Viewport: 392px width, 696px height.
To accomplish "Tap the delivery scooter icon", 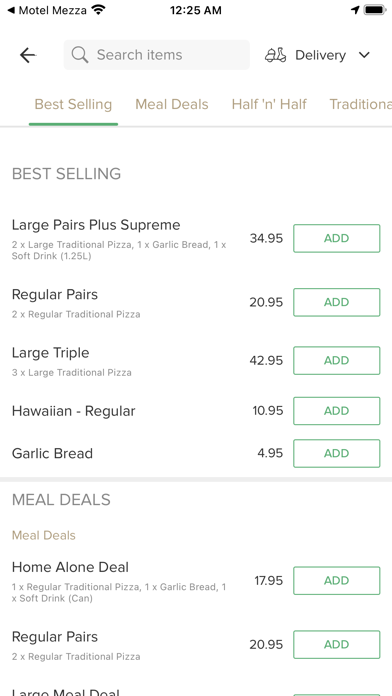I will pos(276,55).
